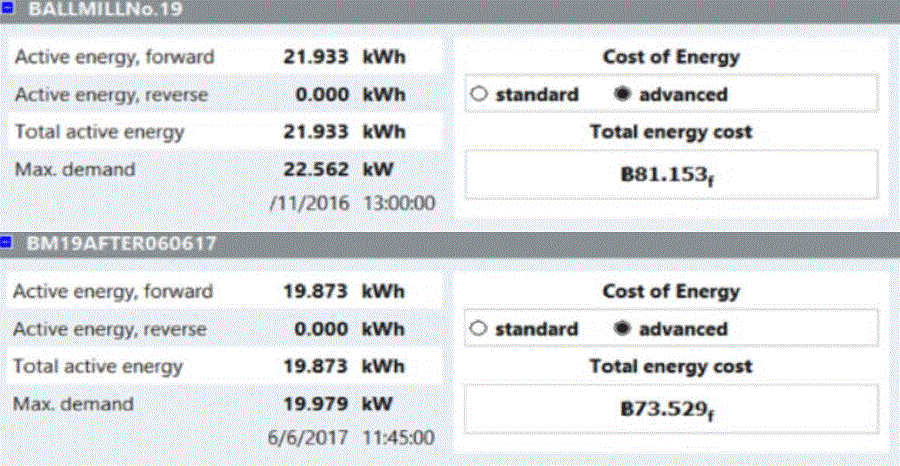Click Total active energy label in BM19AFTER060617
The image size is (900, 466).
(x=99, y=367)
